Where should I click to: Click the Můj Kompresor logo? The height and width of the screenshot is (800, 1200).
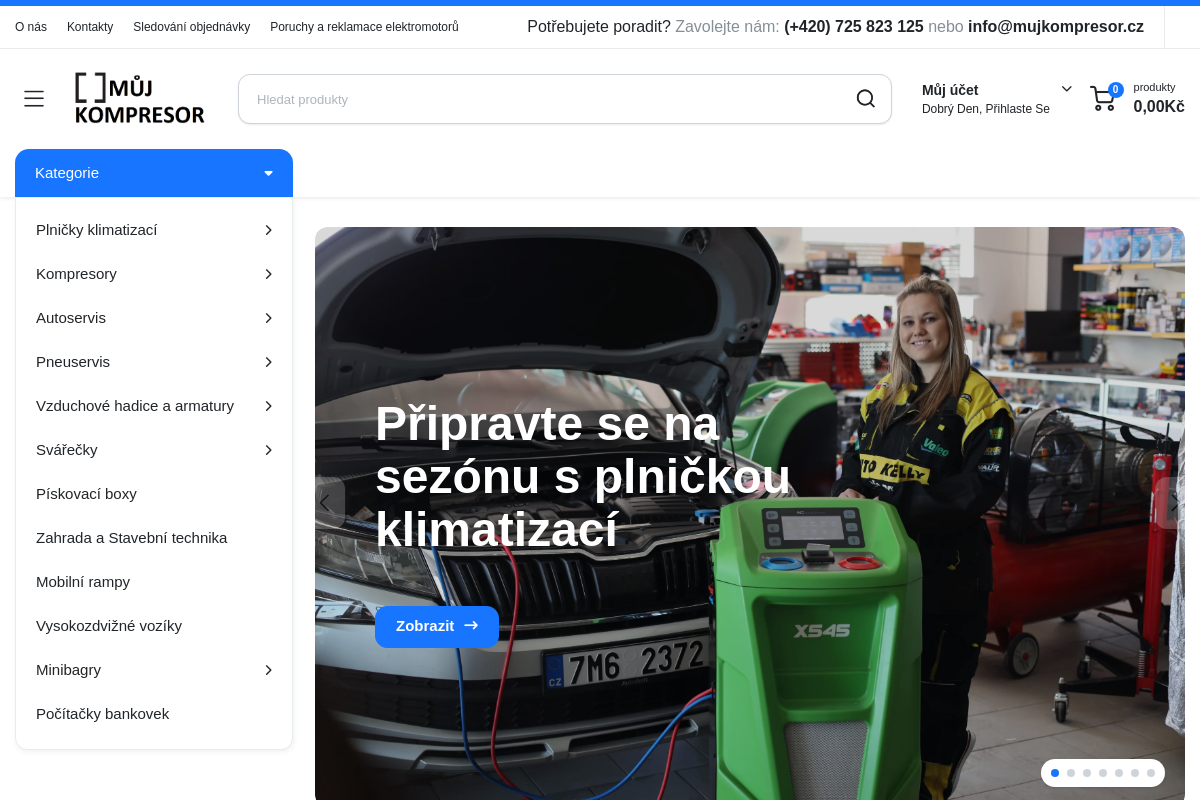coord(139,98)
